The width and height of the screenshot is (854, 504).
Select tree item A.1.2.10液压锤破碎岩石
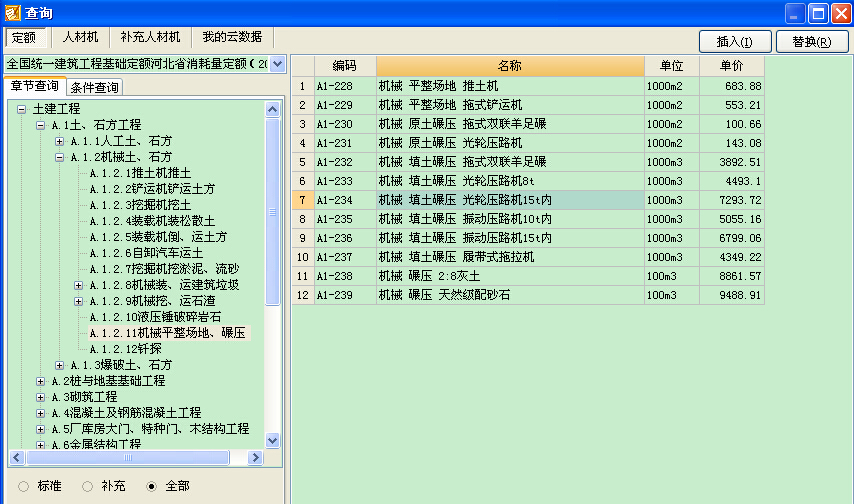click(156, 317)
